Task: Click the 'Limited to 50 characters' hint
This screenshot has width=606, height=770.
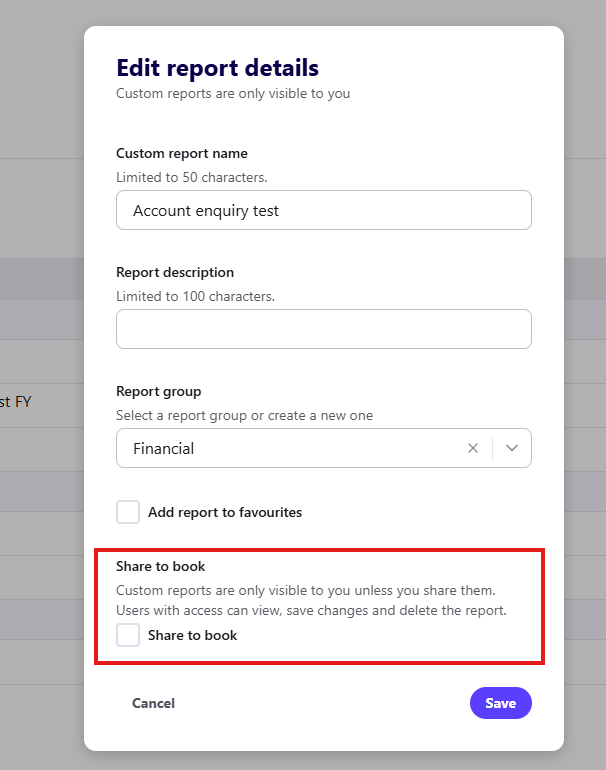Action: 192,177
